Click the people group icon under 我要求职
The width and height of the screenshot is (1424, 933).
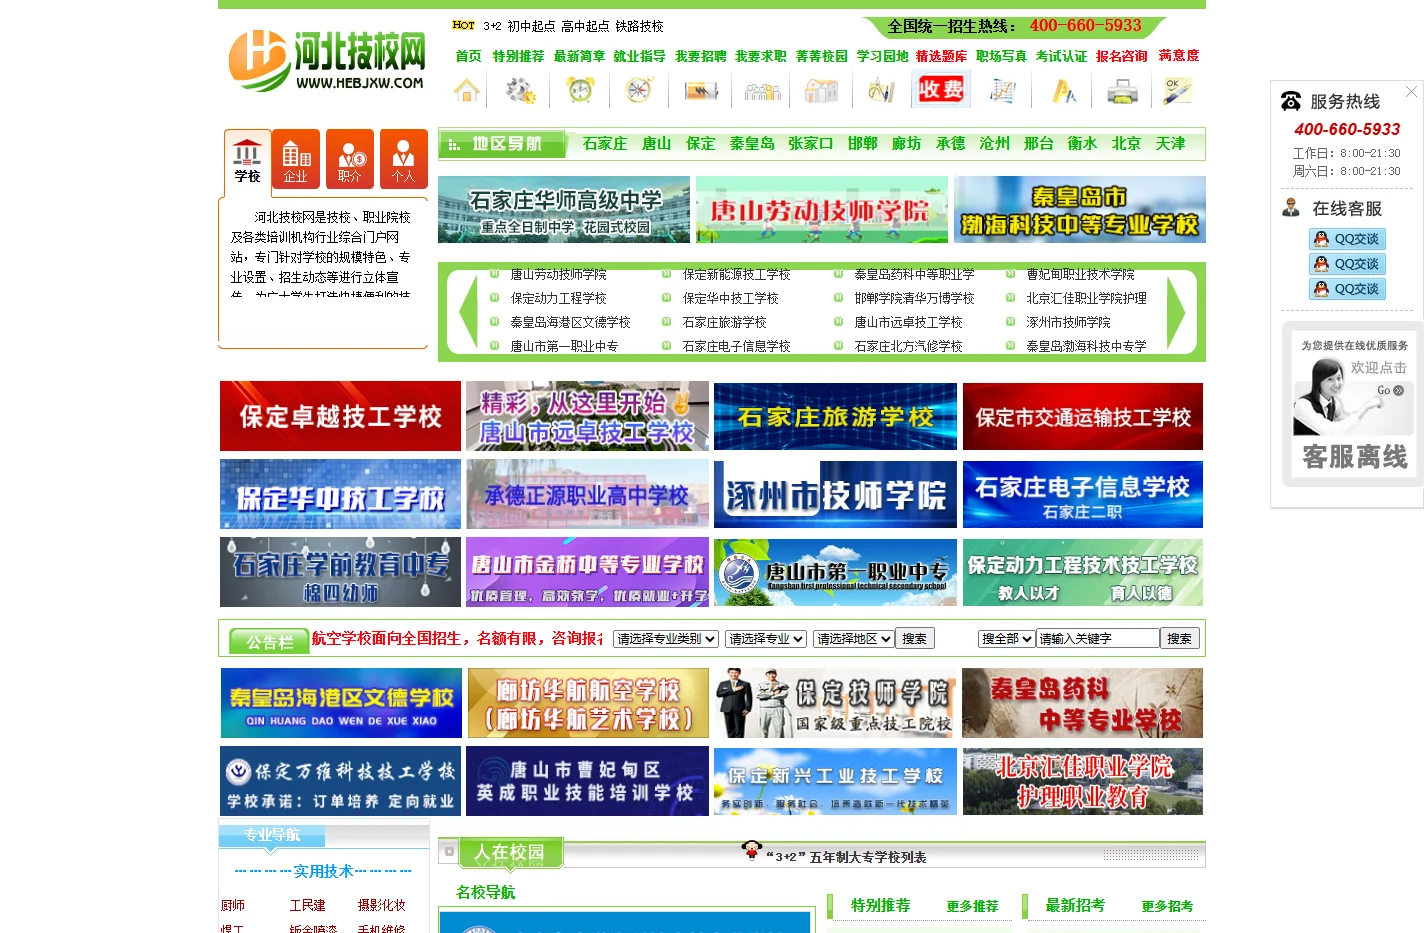click(762, 91)
